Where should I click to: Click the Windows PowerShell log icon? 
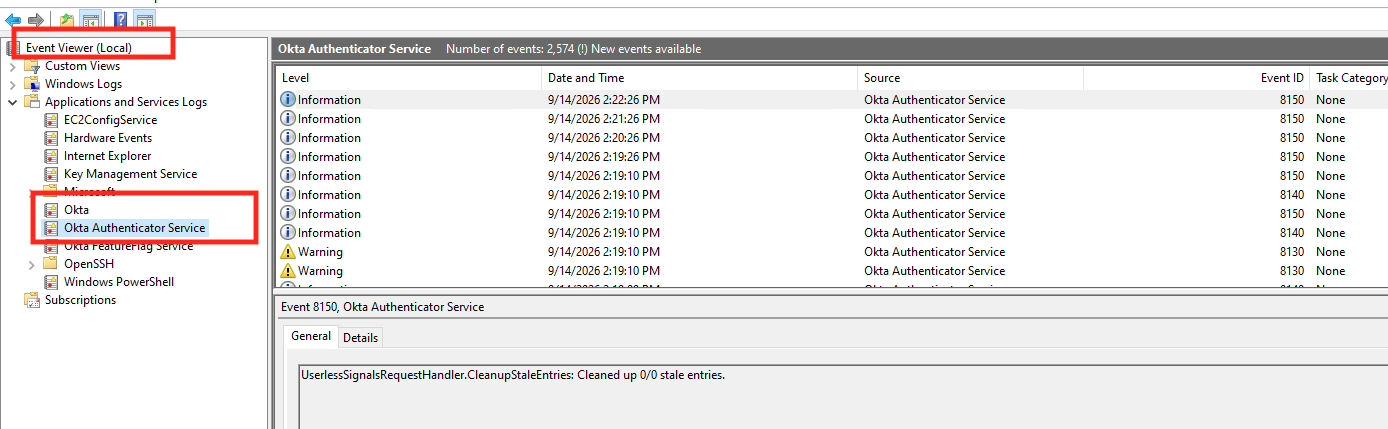click(x=52, y=282)
